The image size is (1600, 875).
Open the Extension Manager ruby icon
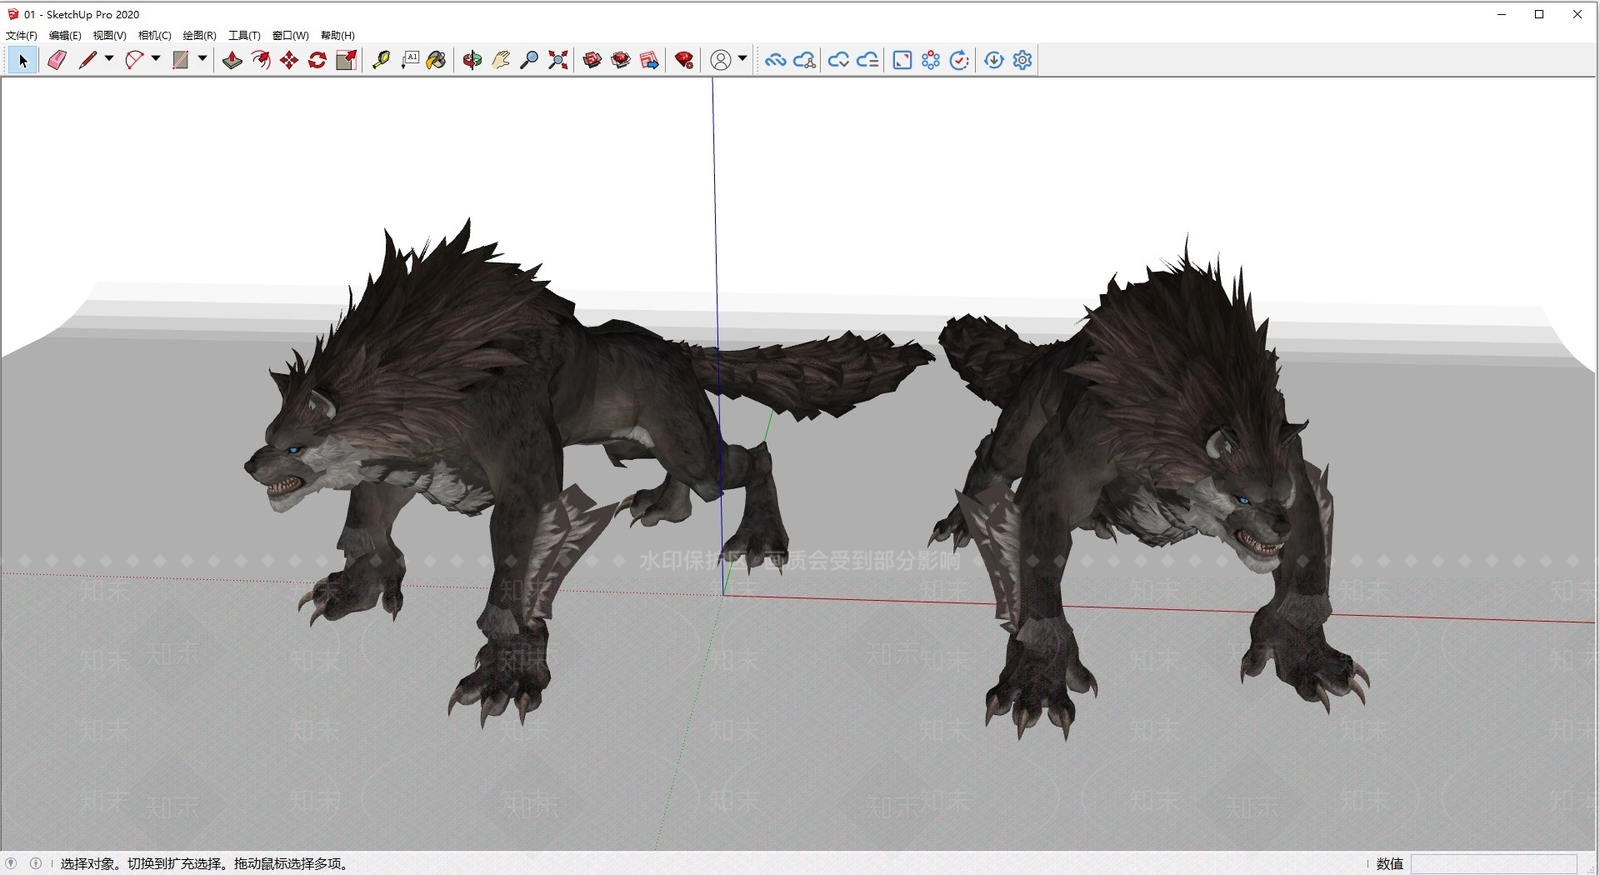coord(684,61)
